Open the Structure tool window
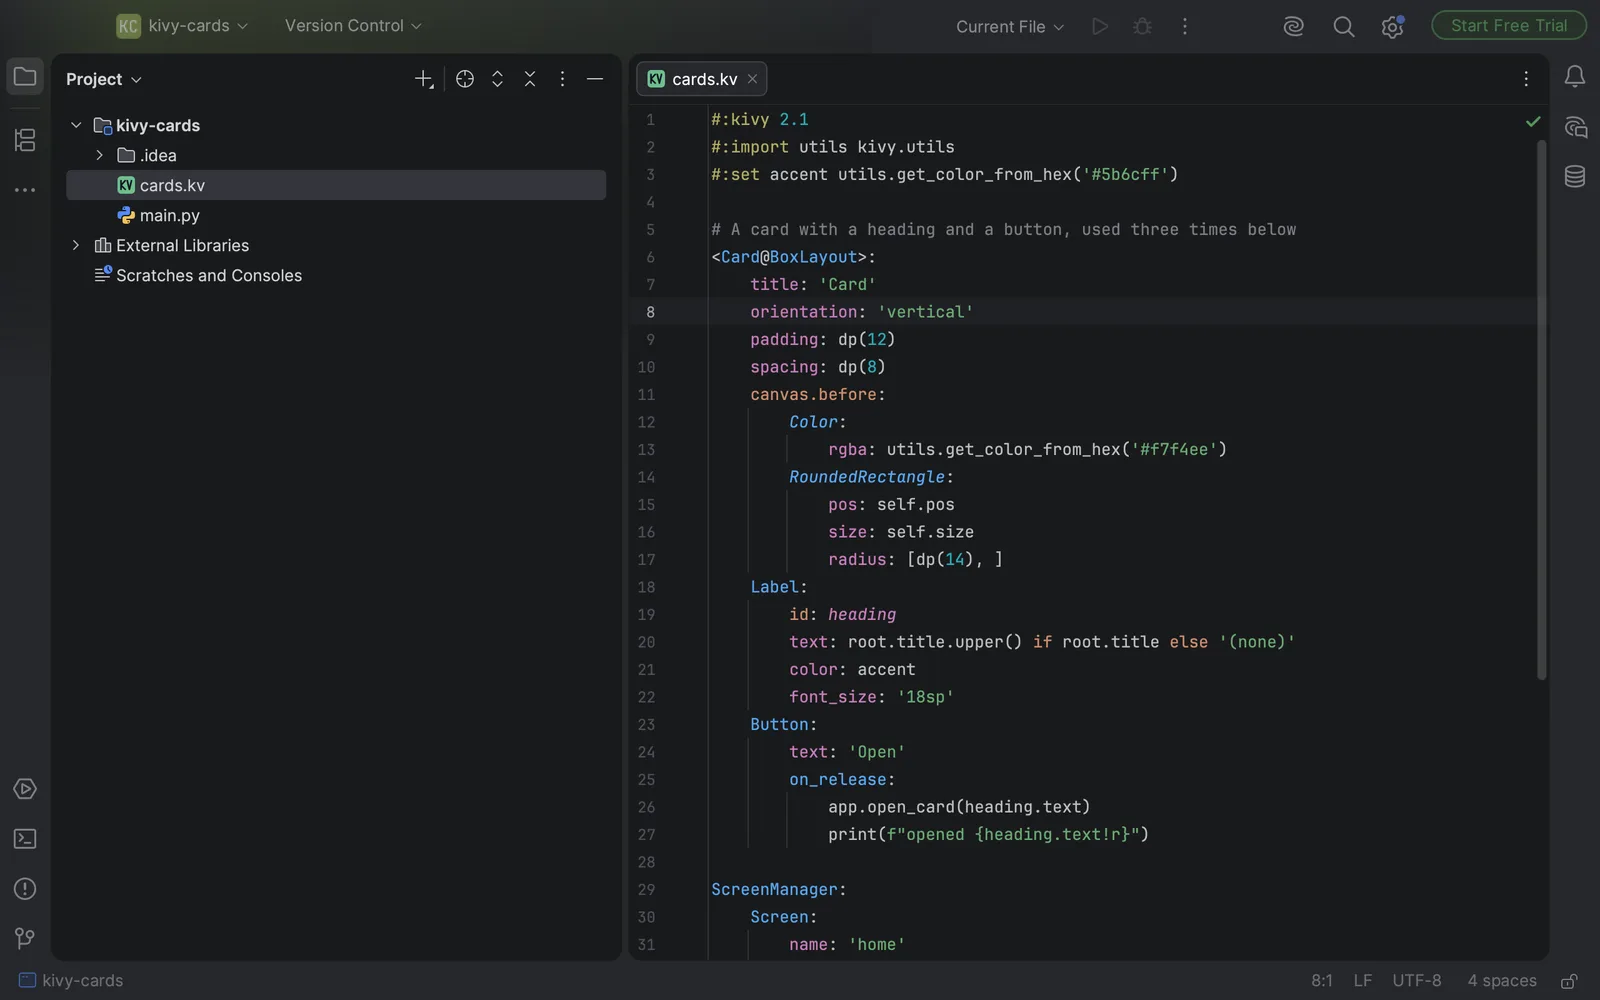This screenshot has width=1600, height=1000. tap(25, 140)
